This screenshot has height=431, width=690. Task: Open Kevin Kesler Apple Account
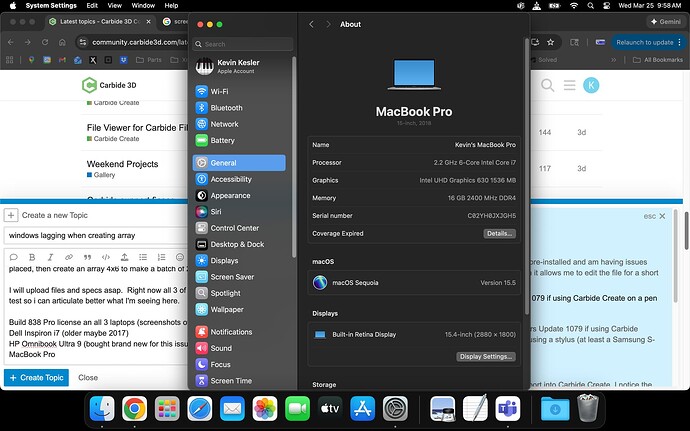point(240,66)
